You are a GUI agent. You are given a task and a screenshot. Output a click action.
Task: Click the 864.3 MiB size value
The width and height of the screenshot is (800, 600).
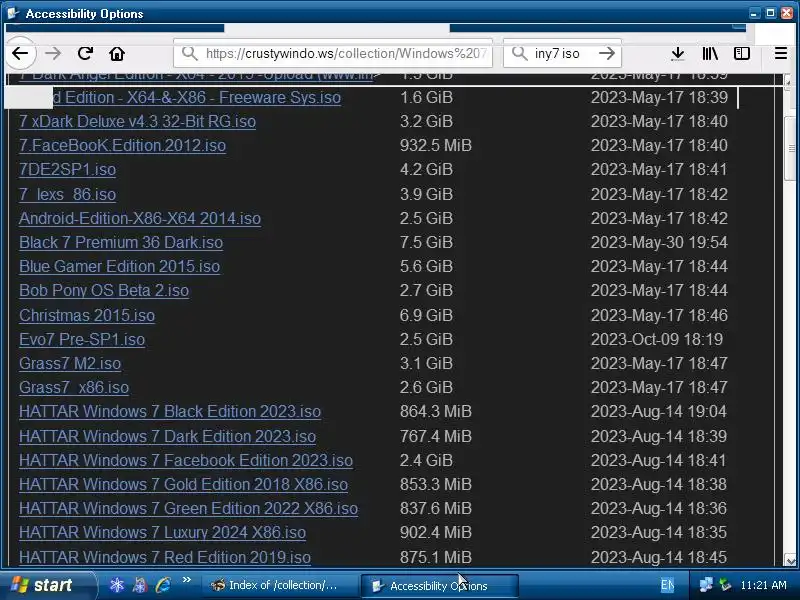pos(436,411)
